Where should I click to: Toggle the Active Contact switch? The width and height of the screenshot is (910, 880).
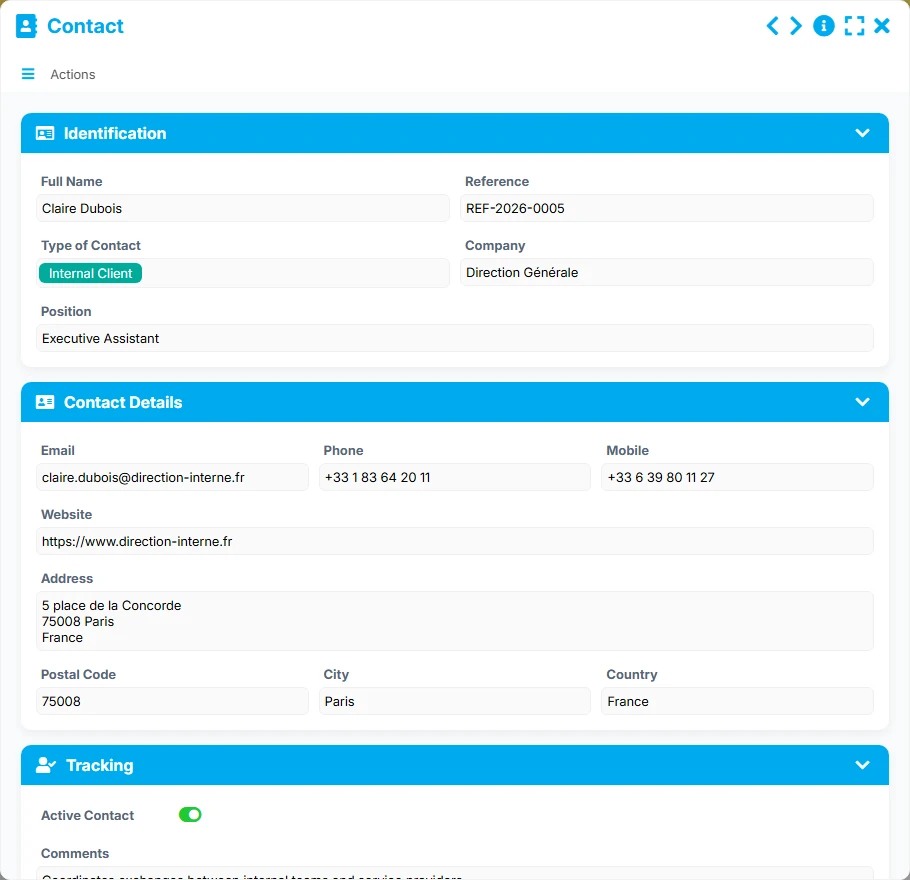190,815
